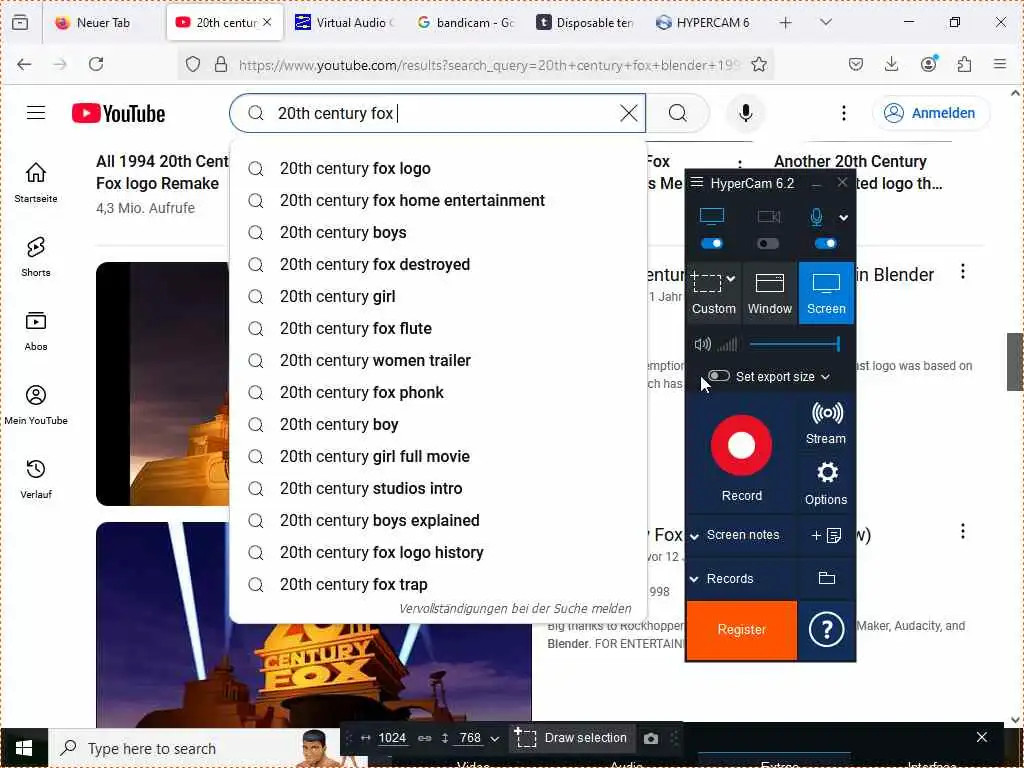Open Abos in the YouTube sidebar

pyautogui.click(x=36, y=330)
